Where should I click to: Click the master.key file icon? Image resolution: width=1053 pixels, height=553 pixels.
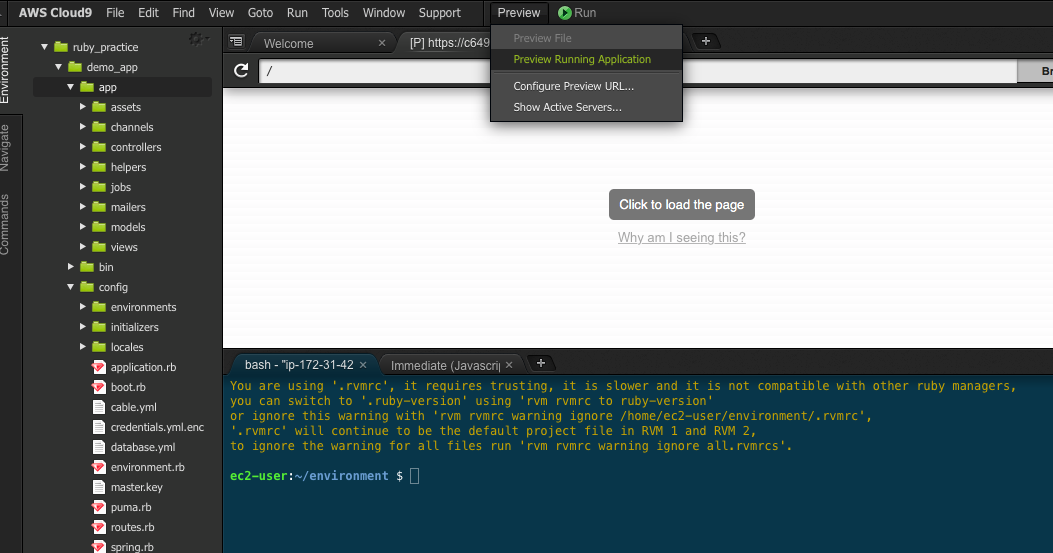click(x=99, y=487)
